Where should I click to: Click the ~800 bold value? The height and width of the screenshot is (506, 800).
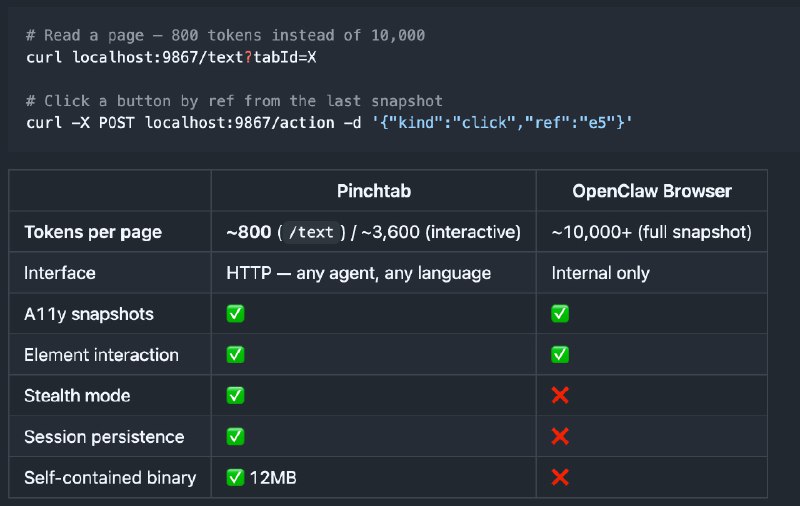tap(248, 232)
